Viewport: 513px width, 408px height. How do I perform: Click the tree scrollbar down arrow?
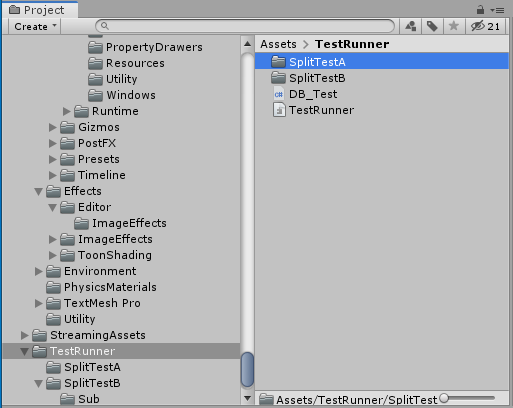pyautogui.click(x=247, y=398)
